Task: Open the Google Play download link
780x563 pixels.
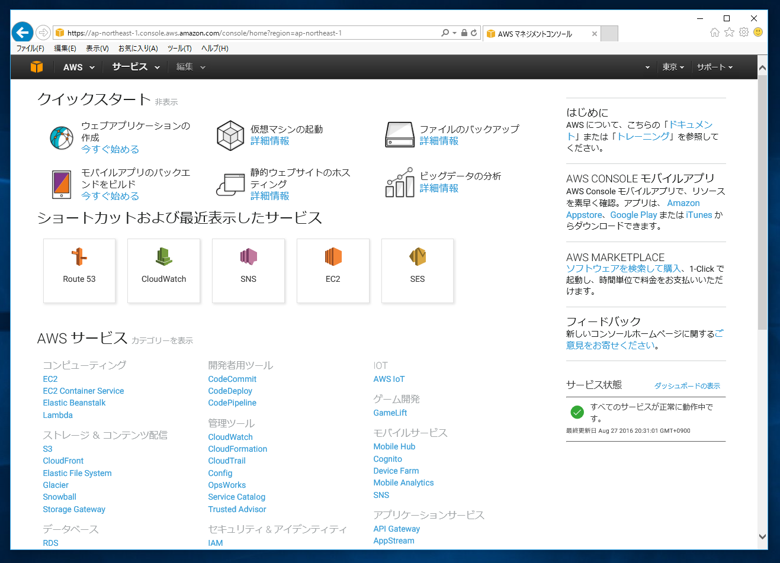Action: 633,215
